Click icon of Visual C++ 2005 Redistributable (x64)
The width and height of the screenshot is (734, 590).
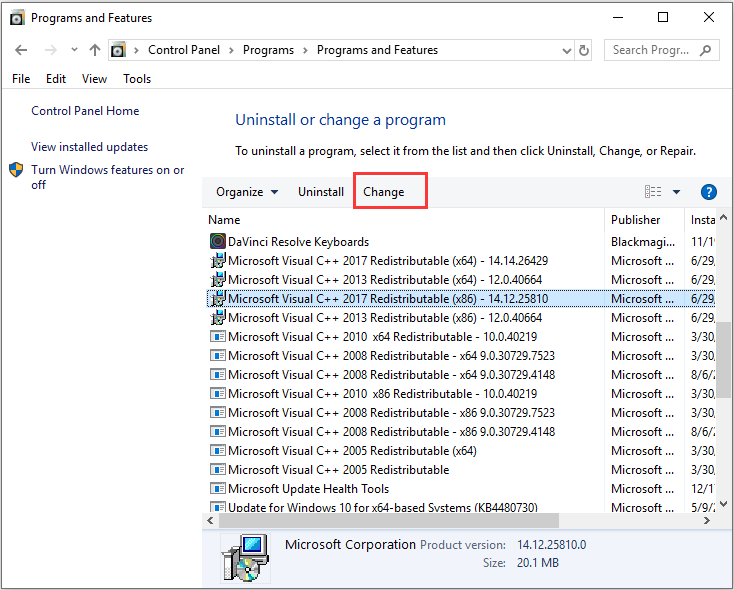218,450
